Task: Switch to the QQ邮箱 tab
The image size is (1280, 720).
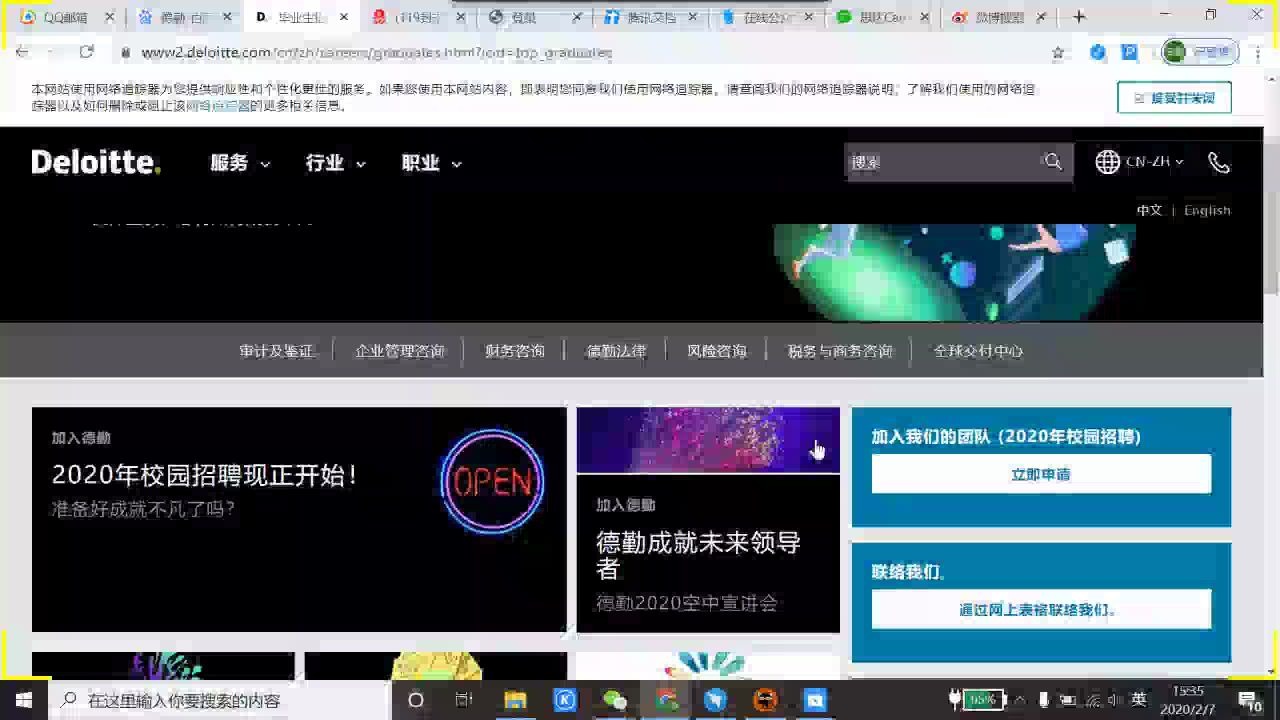Action: pyautogui.click(x=66, y=17)
